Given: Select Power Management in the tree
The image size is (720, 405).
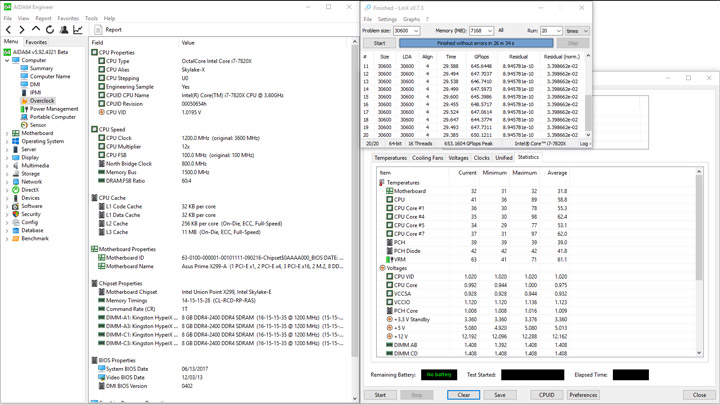Looking at the screenshot, I should click(x=53, y=109).
